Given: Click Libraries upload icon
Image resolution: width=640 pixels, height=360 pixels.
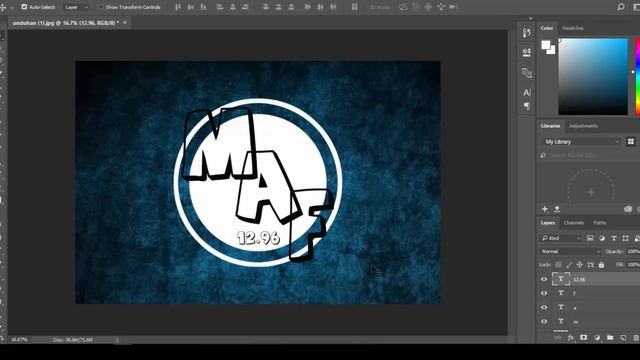Looking at the screenshot, I should (557, 209).
